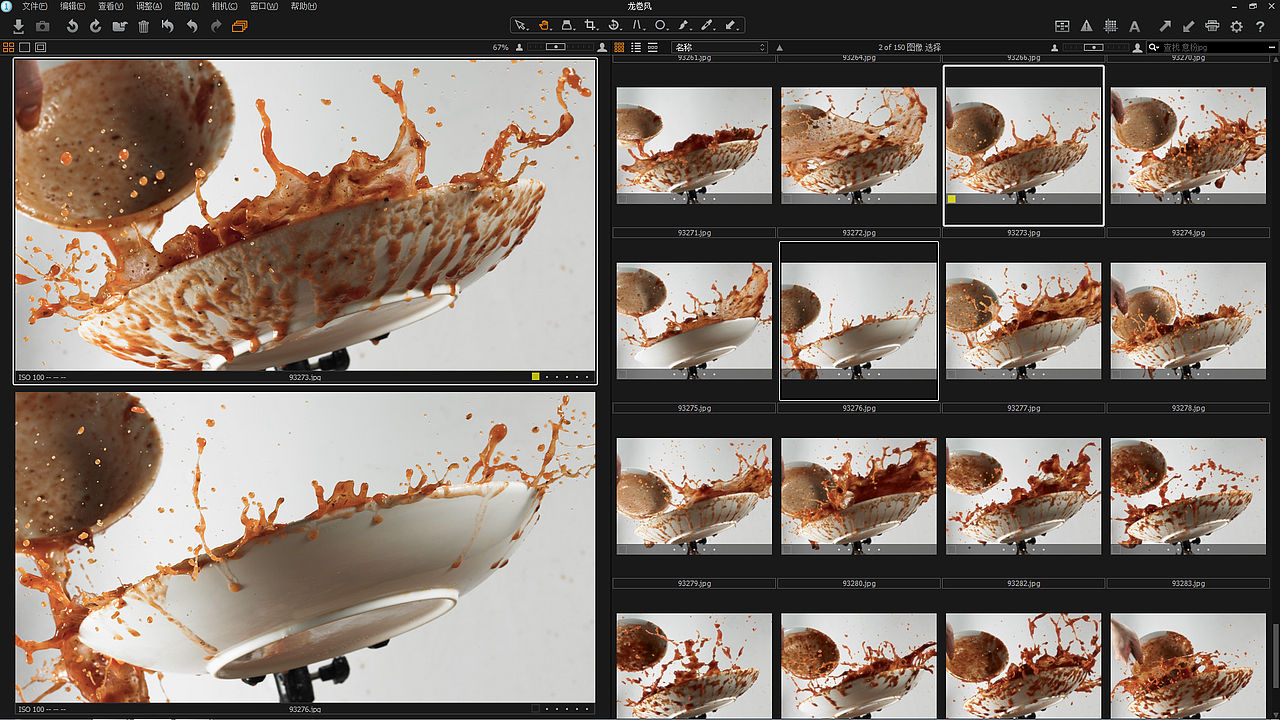Adjust the browser thumbnail size slider

[1096, 47]
